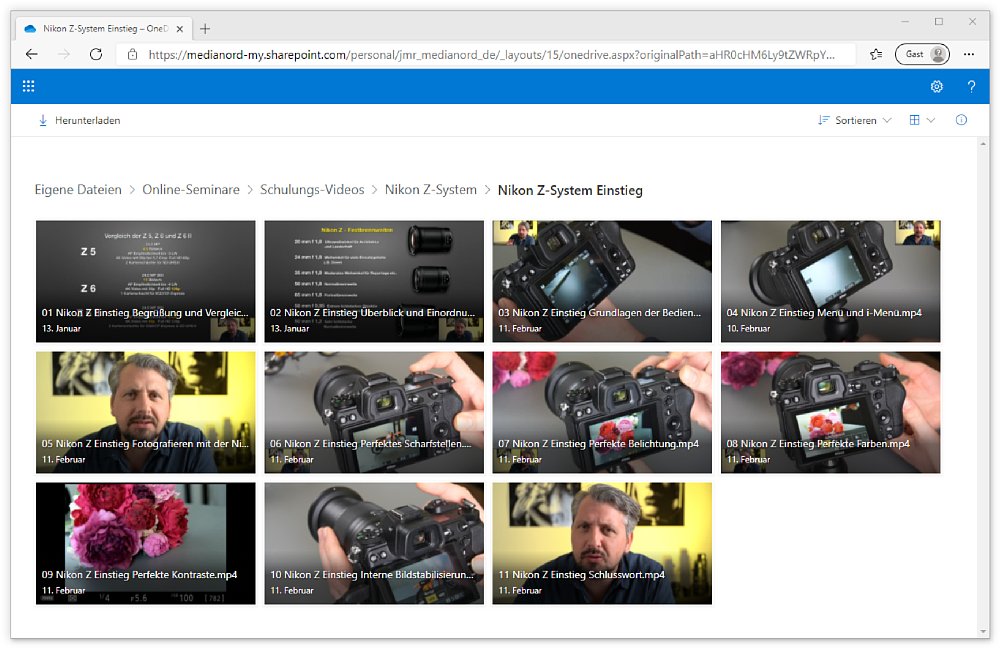Expand the view options chevron next to the grid icon
Viewport: 1000px width, 649px height.
930,120
